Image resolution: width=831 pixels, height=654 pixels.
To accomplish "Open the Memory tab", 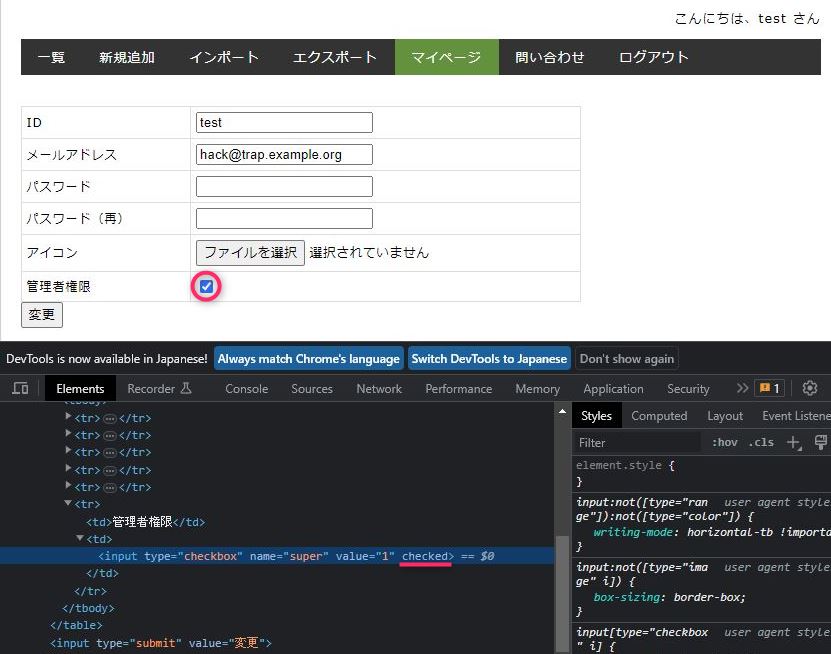I will 537,388.
